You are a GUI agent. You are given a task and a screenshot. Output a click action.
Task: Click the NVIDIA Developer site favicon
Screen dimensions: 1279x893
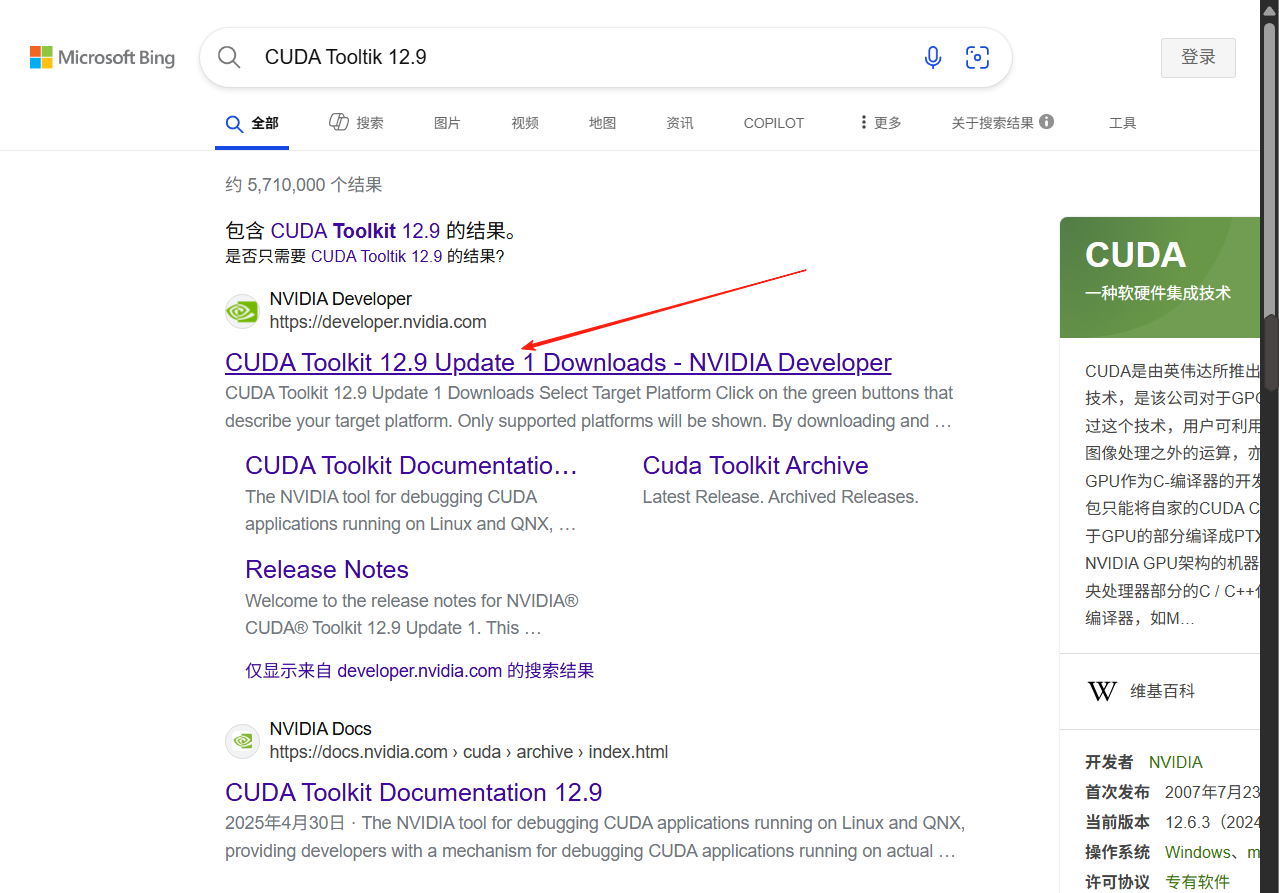(241, 311)
